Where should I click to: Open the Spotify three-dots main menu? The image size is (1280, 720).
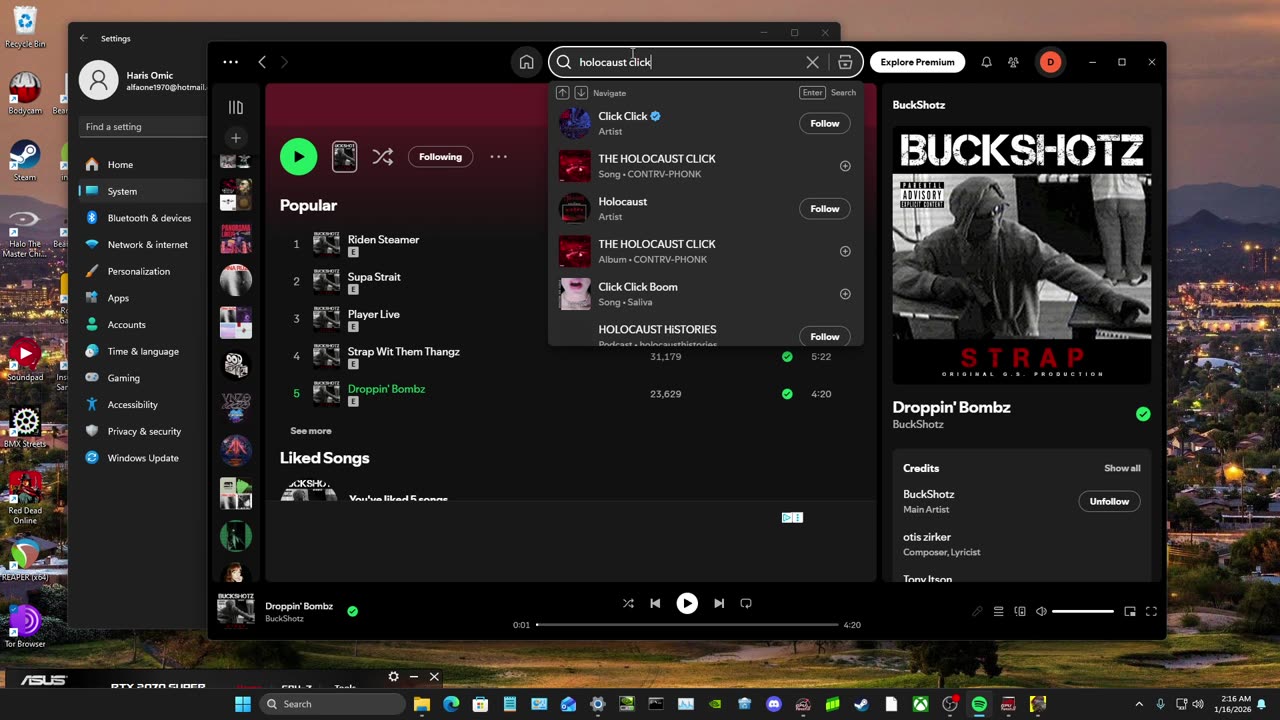click(x=231, y=62)
